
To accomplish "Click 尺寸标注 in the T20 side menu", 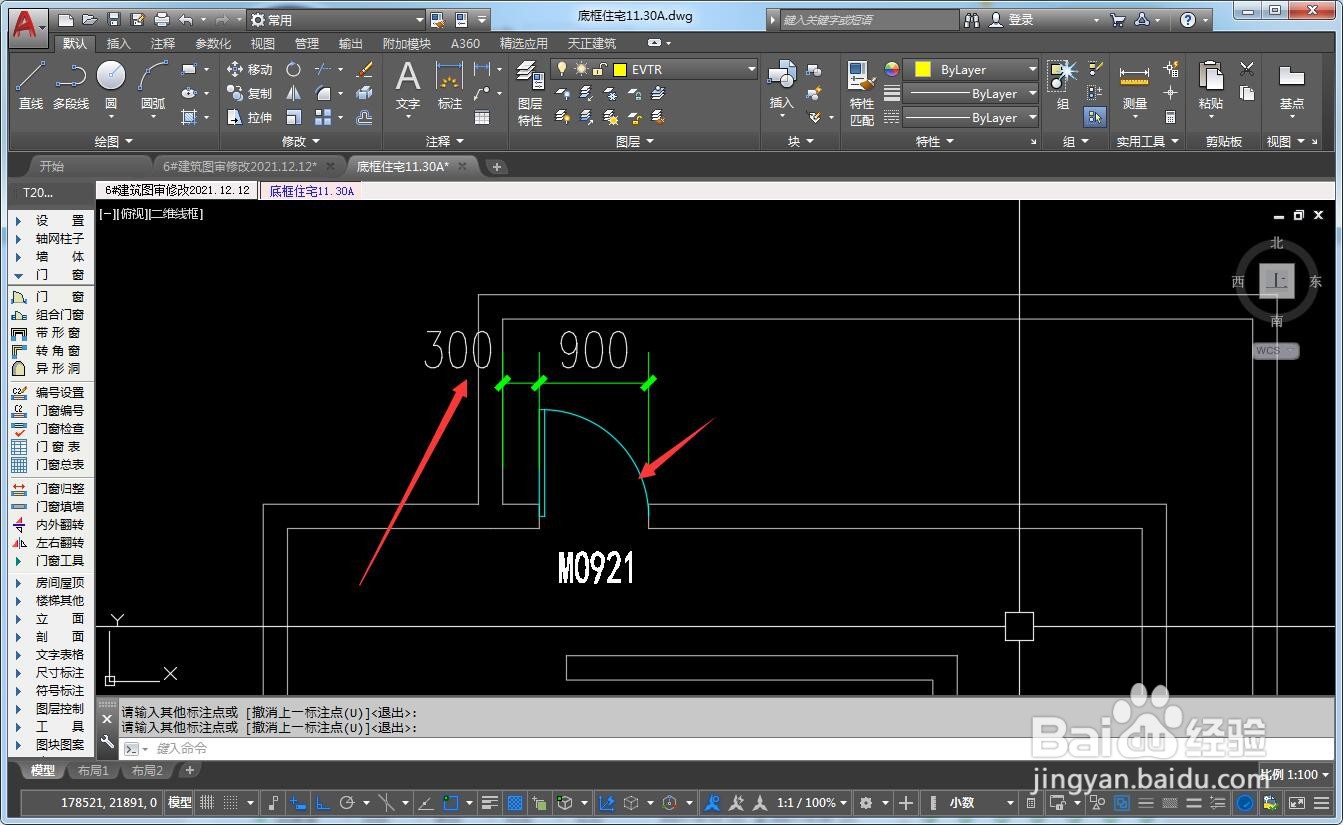I will pos(59,672).
